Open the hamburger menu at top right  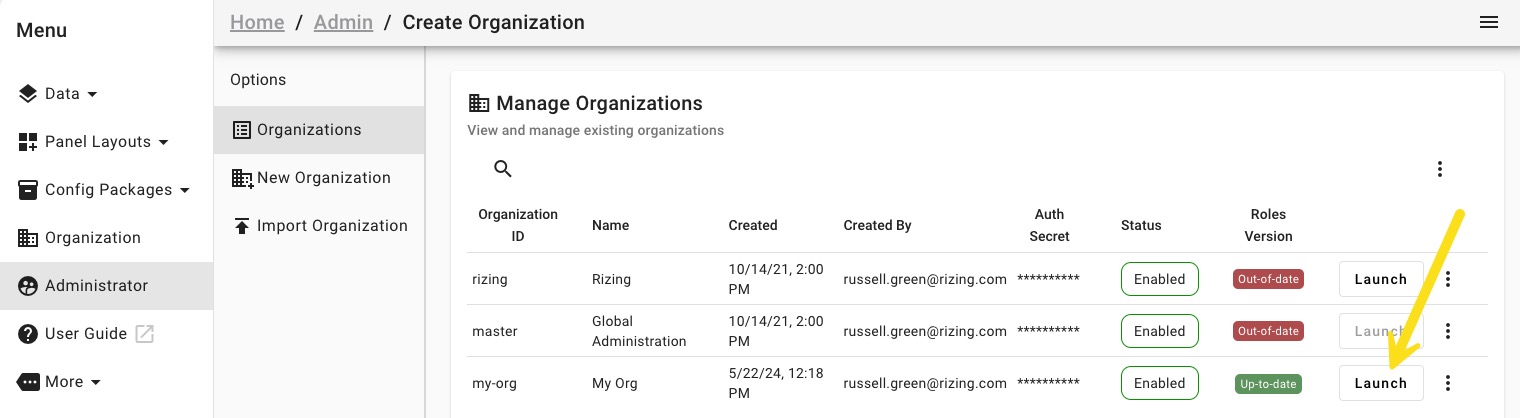pyautogui.click(x=1489, y=22)
